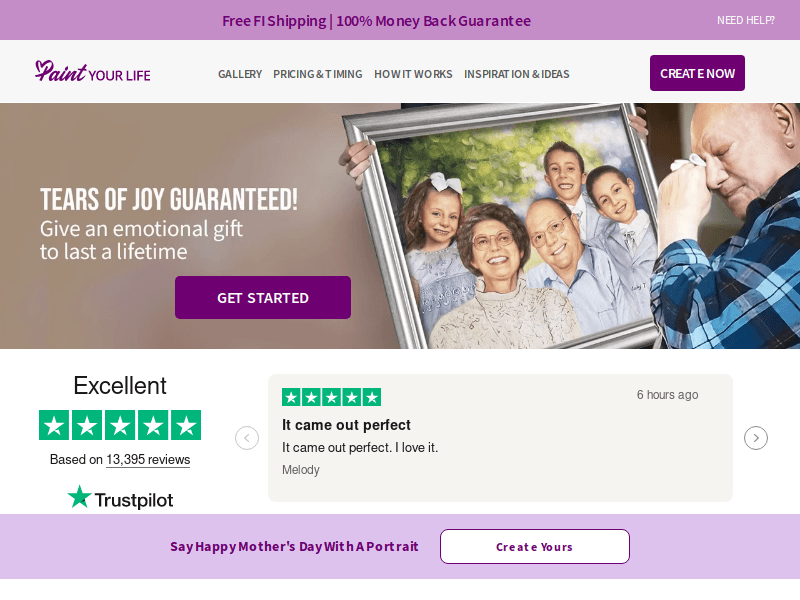Click the Free FI Shipping banner text

click(376, 21)
